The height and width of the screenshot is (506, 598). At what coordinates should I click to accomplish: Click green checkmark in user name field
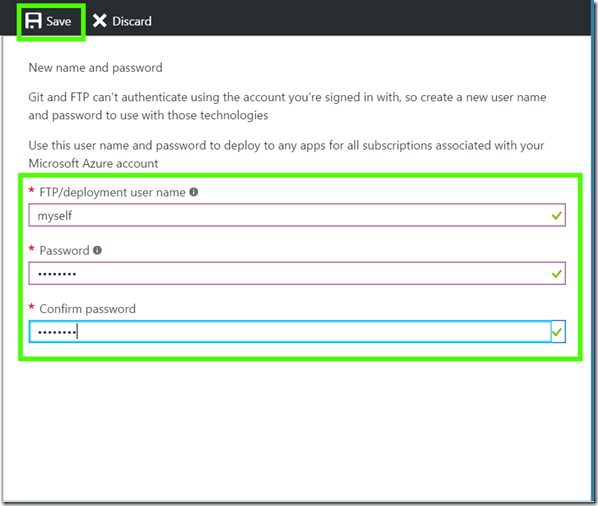[x=557, y=215]
